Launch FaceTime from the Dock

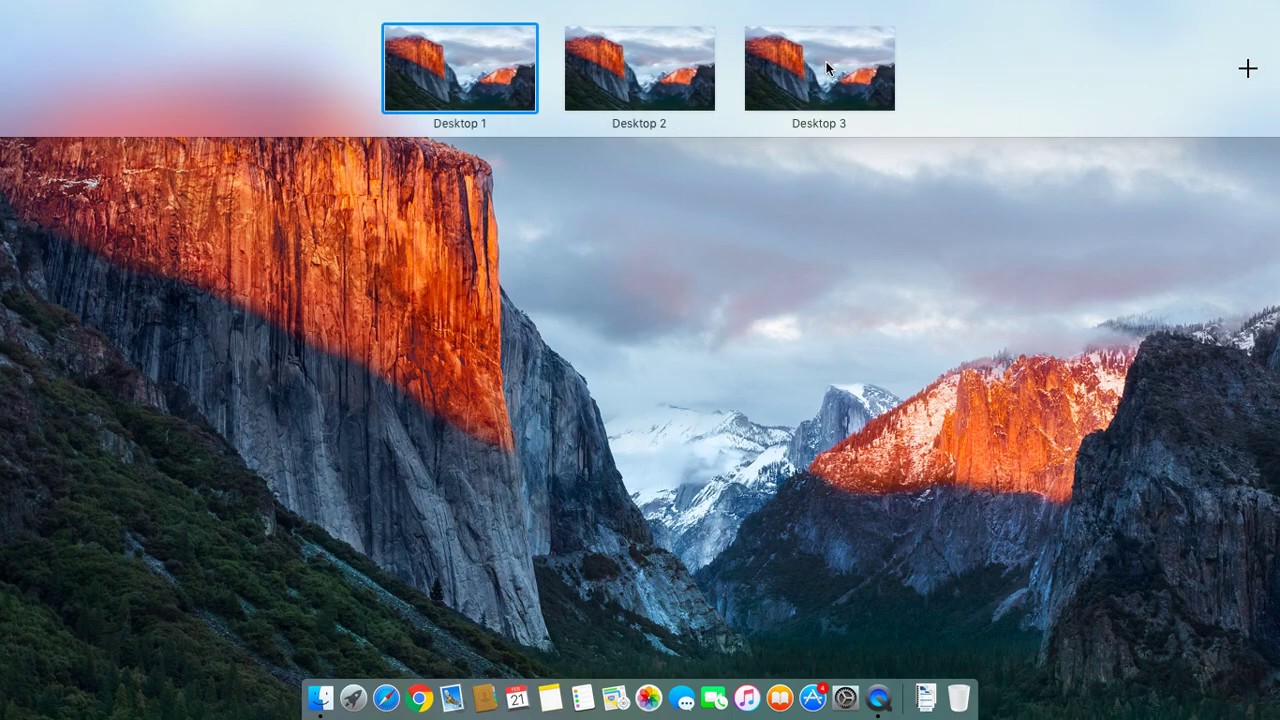(714, 698)
